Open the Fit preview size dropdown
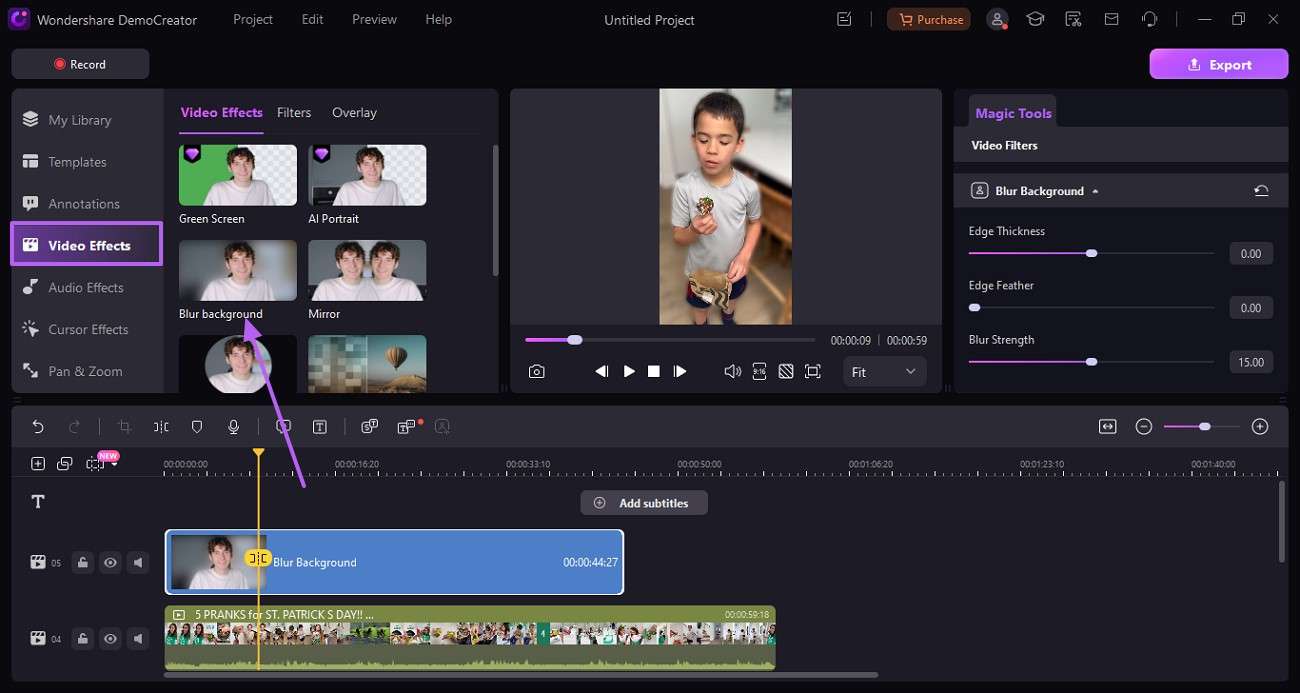This screenshot has width=1300, height=693. 884,371
